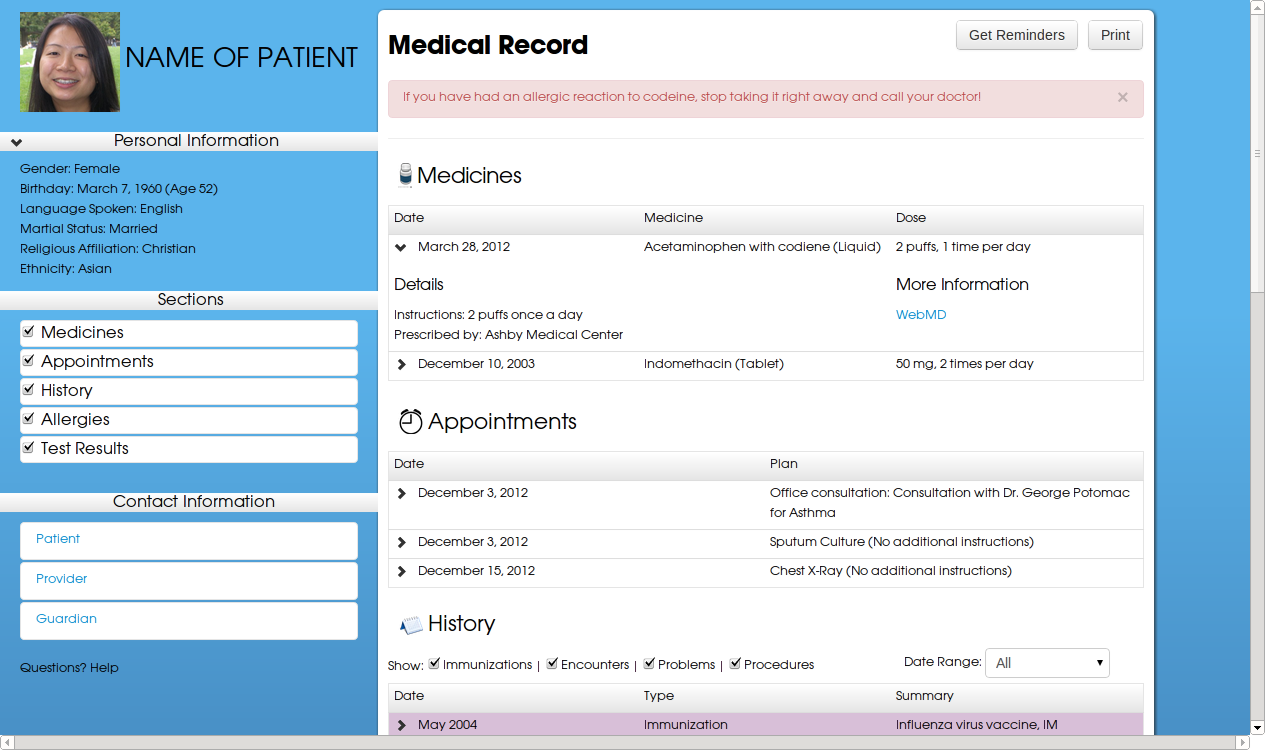Click the Print button

click(1115, 35)
